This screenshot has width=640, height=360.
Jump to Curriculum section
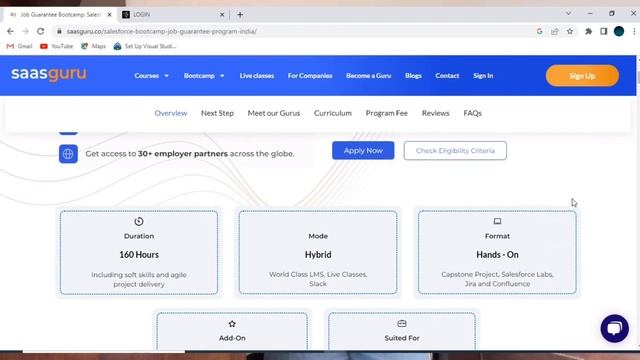click(333, 113)
